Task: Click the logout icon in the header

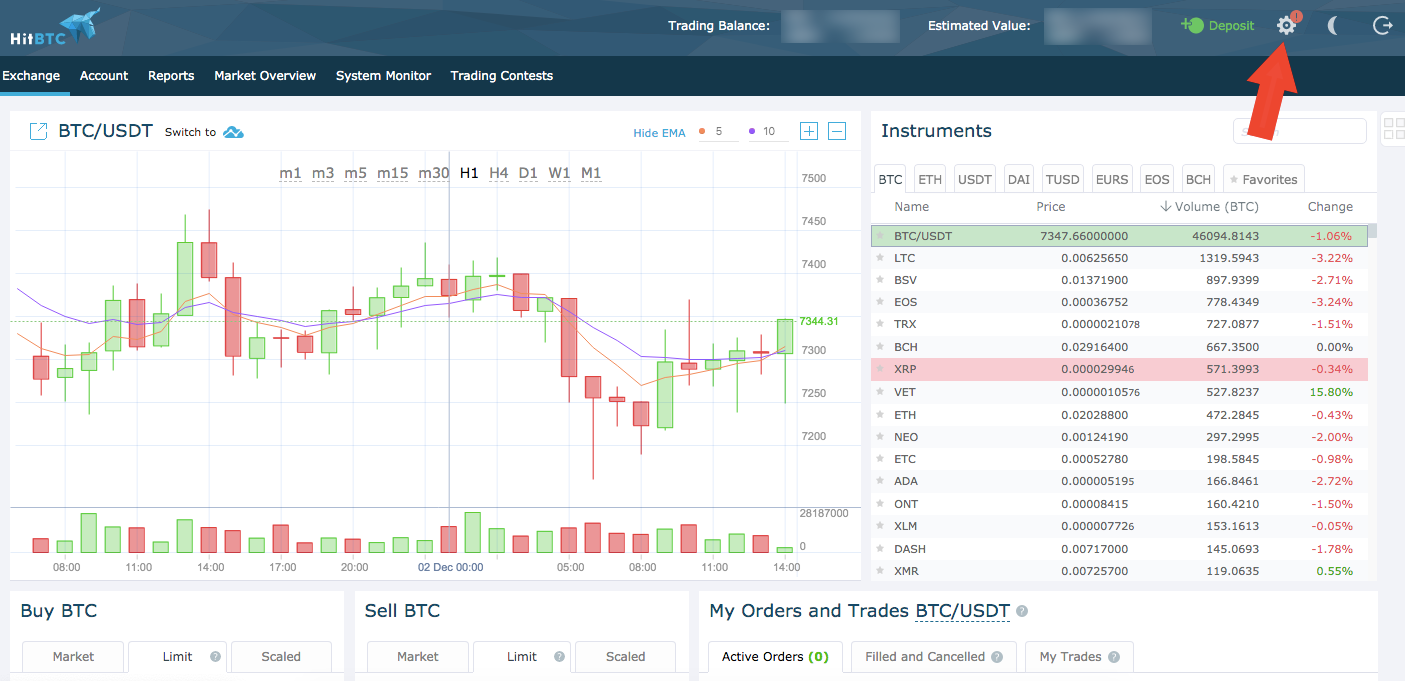Action: point(1383,26)
